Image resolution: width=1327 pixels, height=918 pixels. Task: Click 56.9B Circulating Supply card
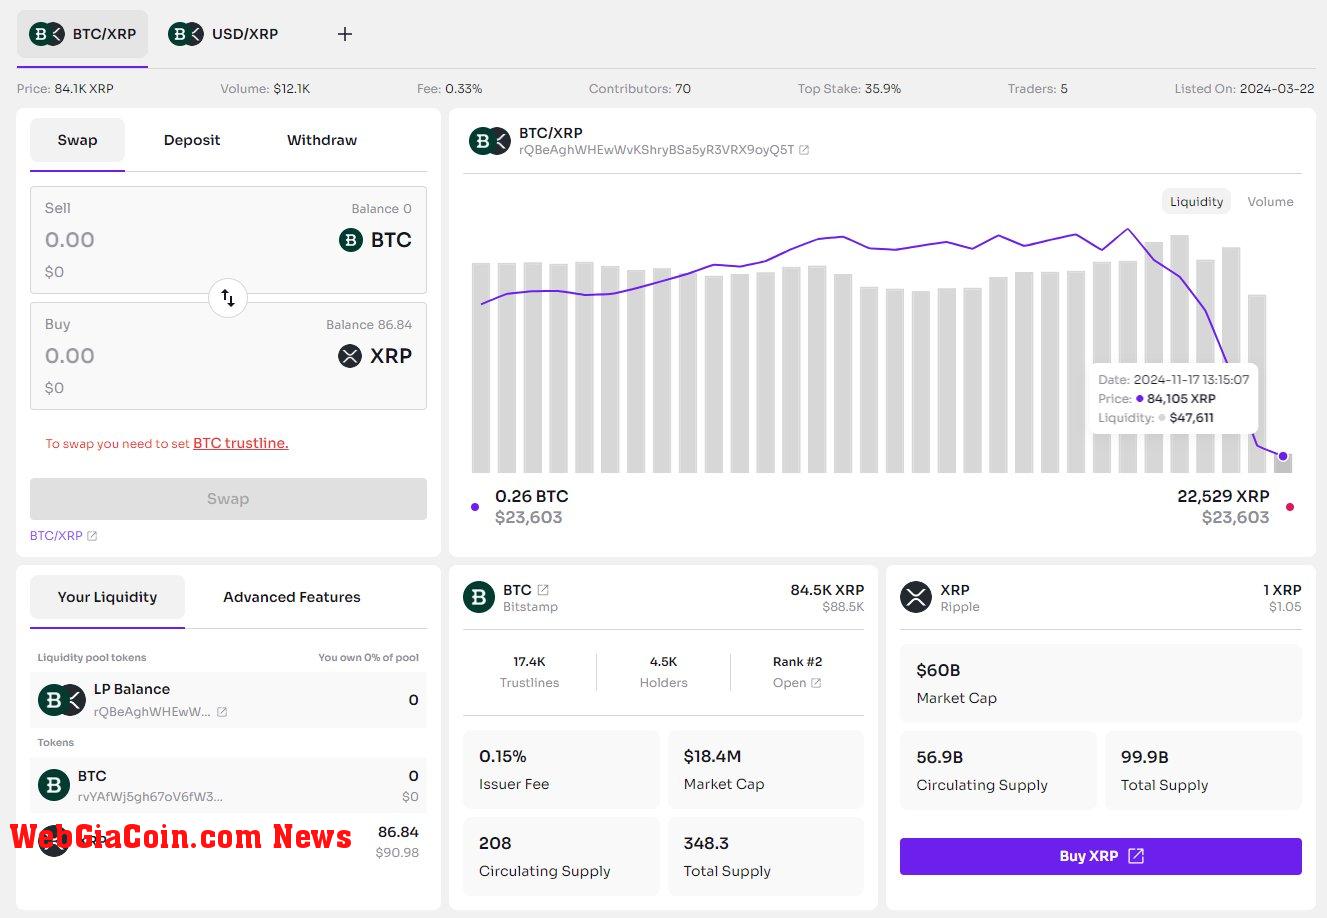pyautogui.click(x=998, y=770)
